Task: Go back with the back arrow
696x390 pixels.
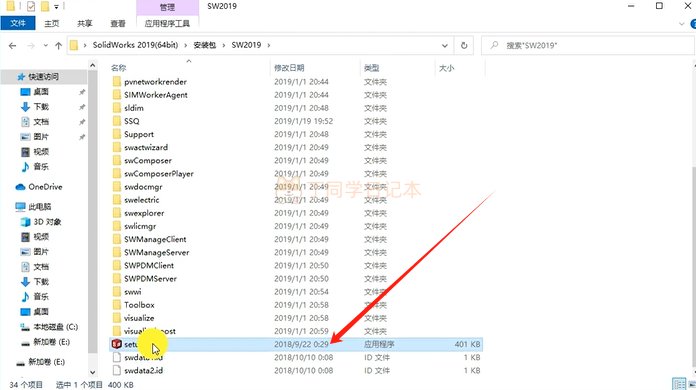Action: (x=12, y=45)
